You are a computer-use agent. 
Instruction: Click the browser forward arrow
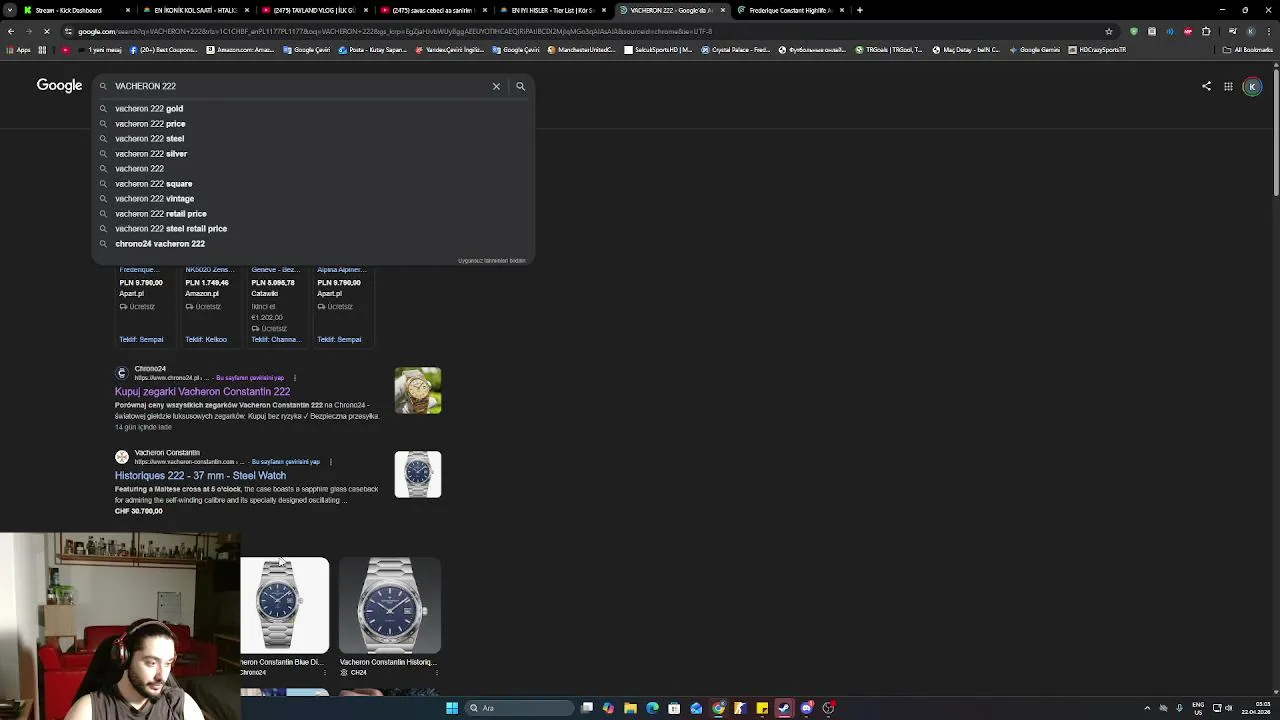[x=28, y=31]
